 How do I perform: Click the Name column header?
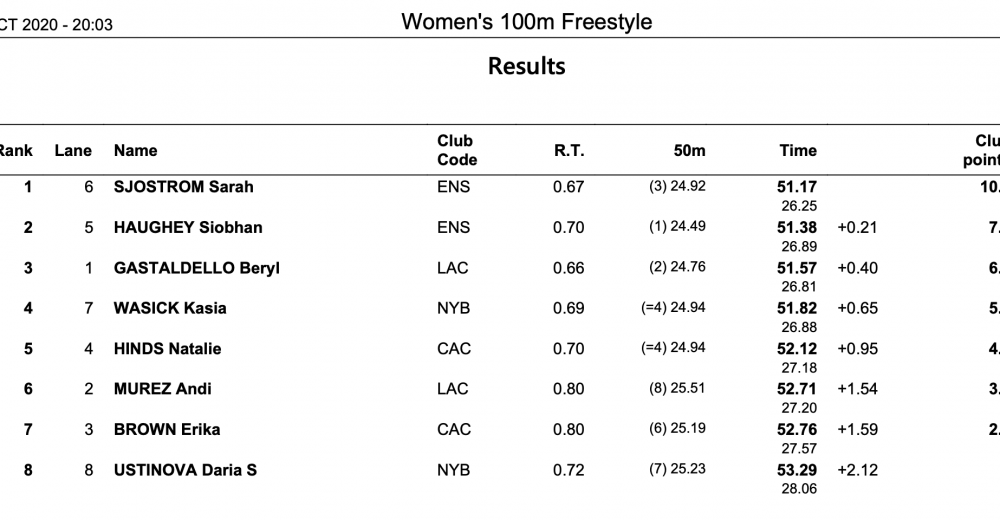pos(135,151)
